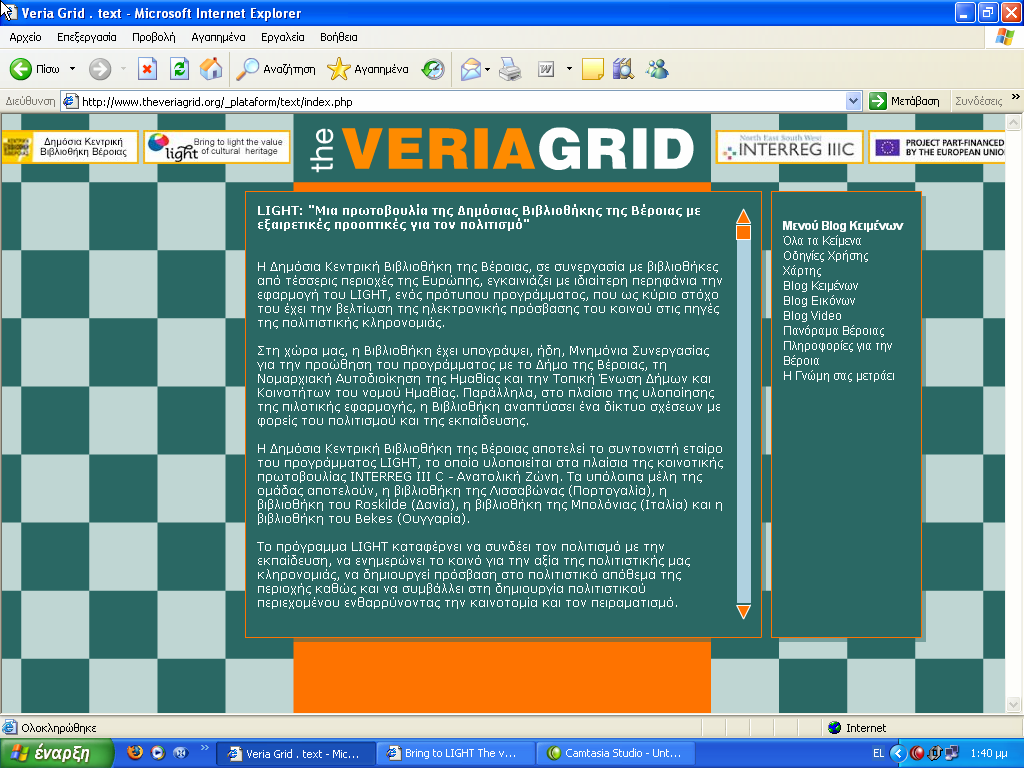Open the Προβολή menu

click(x=154, y=37)
